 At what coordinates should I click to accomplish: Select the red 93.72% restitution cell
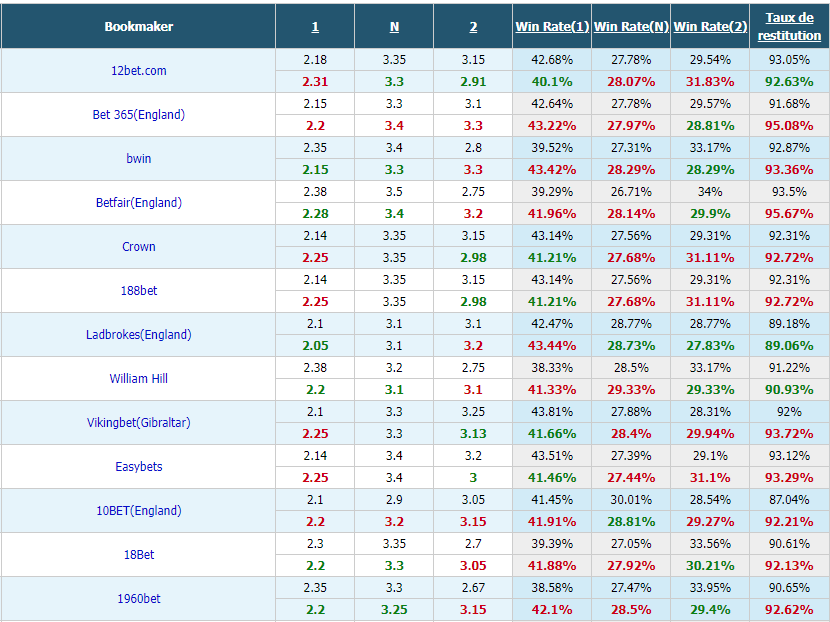coord(789,433)
